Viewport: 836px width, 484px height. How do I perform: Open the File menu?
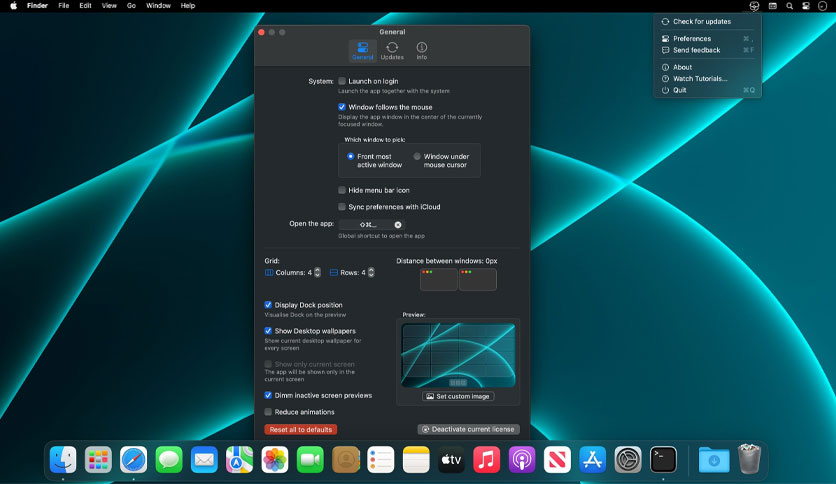[63, 6]
